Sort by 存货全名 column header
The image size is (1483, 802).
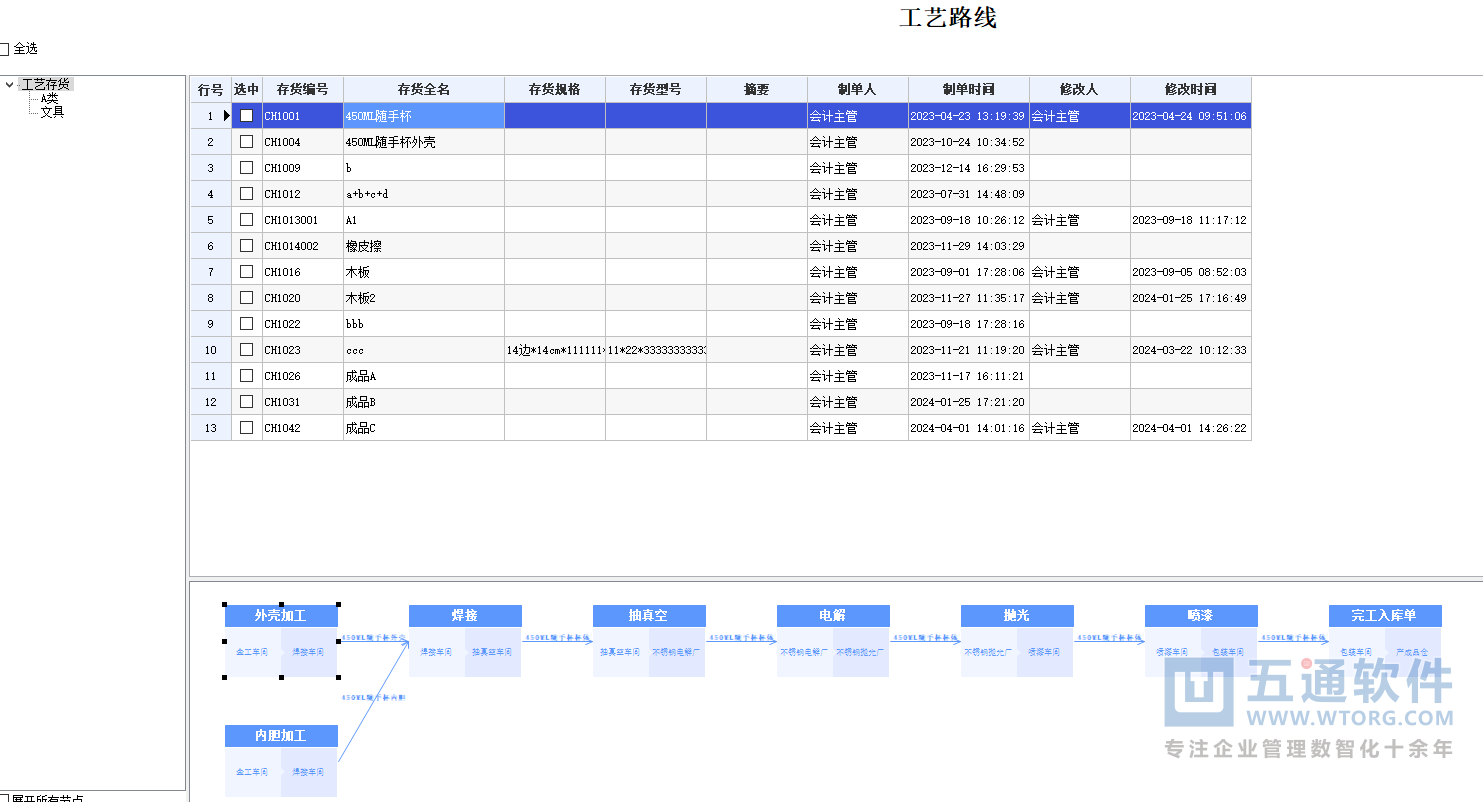pyautogui.click(x=424, y=89)
